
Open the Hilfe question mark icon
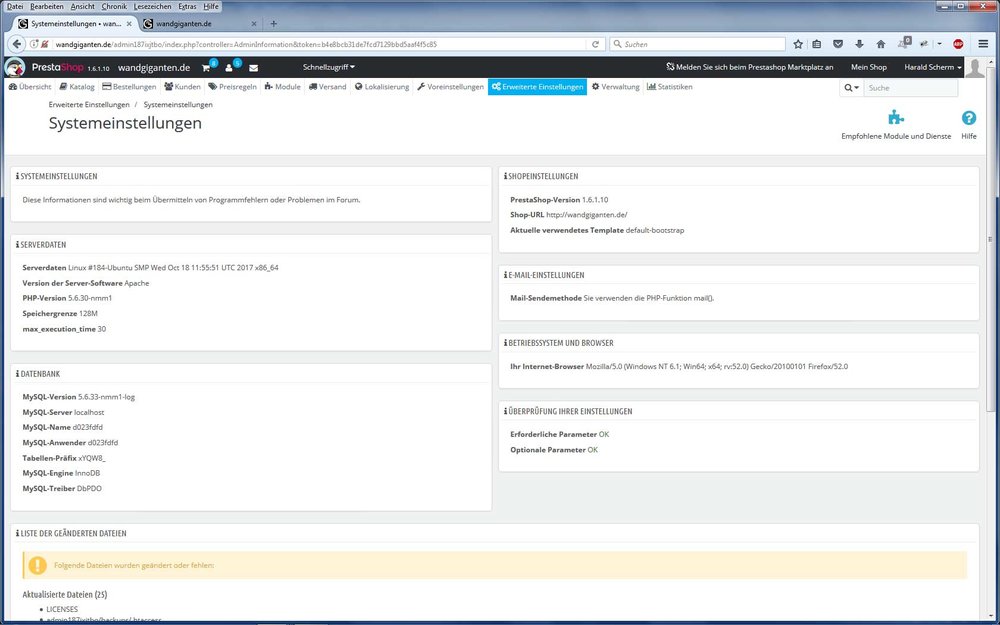point(969,117)
